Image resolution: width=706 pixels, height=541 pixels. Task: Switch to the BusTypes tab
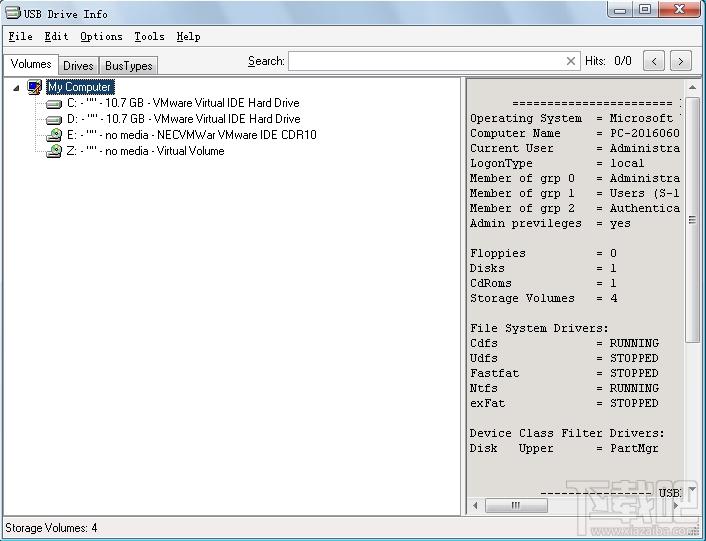(x=128, y=66)
